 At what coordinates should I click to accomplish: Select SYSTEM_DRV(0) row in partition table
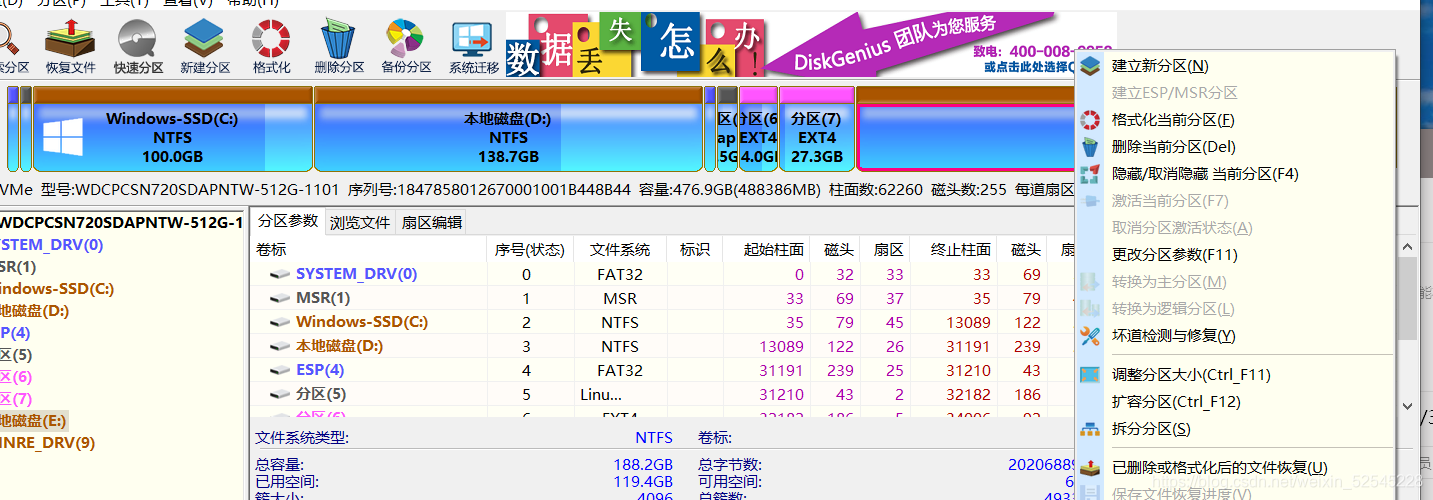point(660,274)
